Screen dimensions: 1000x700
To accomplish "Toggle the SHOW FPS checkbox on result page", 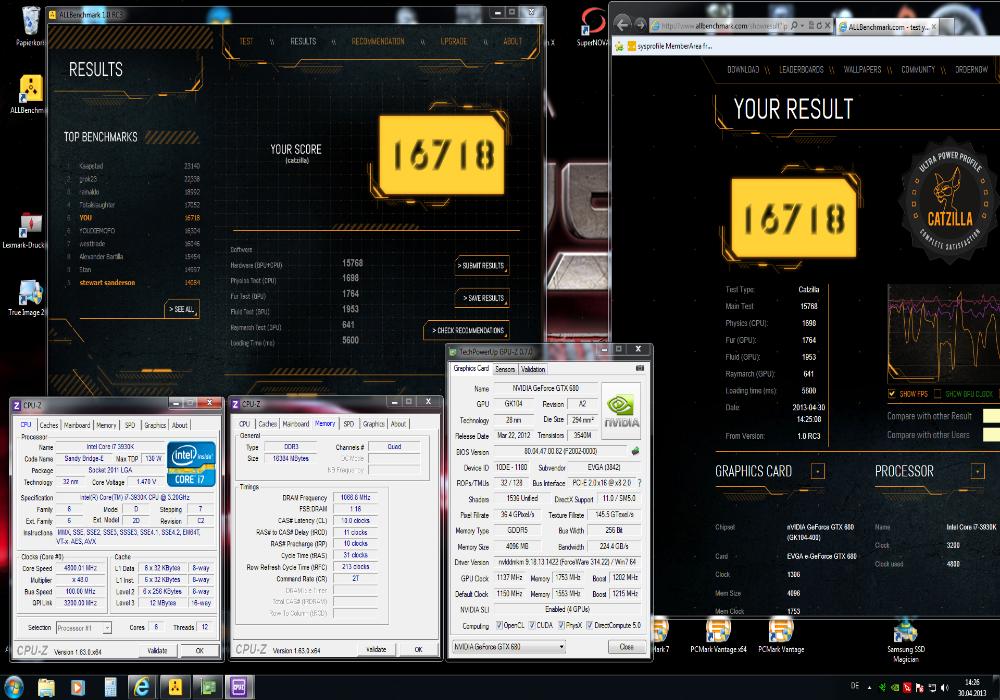I will tap(892, 394).
